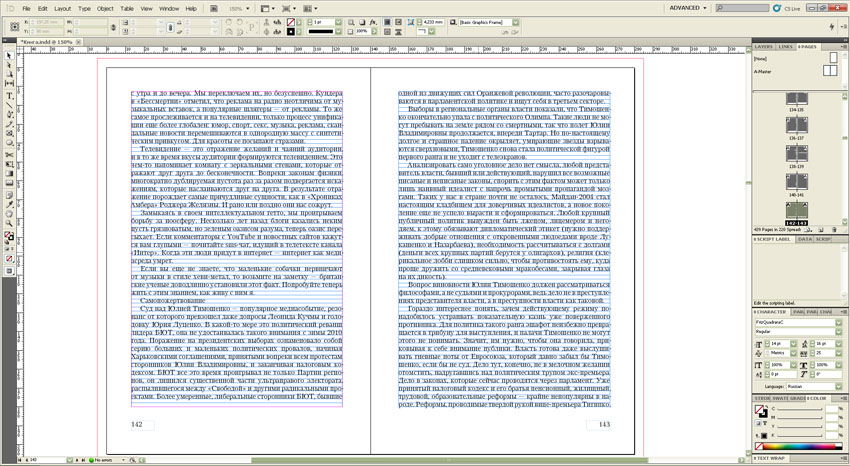This screenshot has width=850, height=466.
Task: Open leading 16 pt dropdown
Action: pyautogui.click(x=839, y=344)
